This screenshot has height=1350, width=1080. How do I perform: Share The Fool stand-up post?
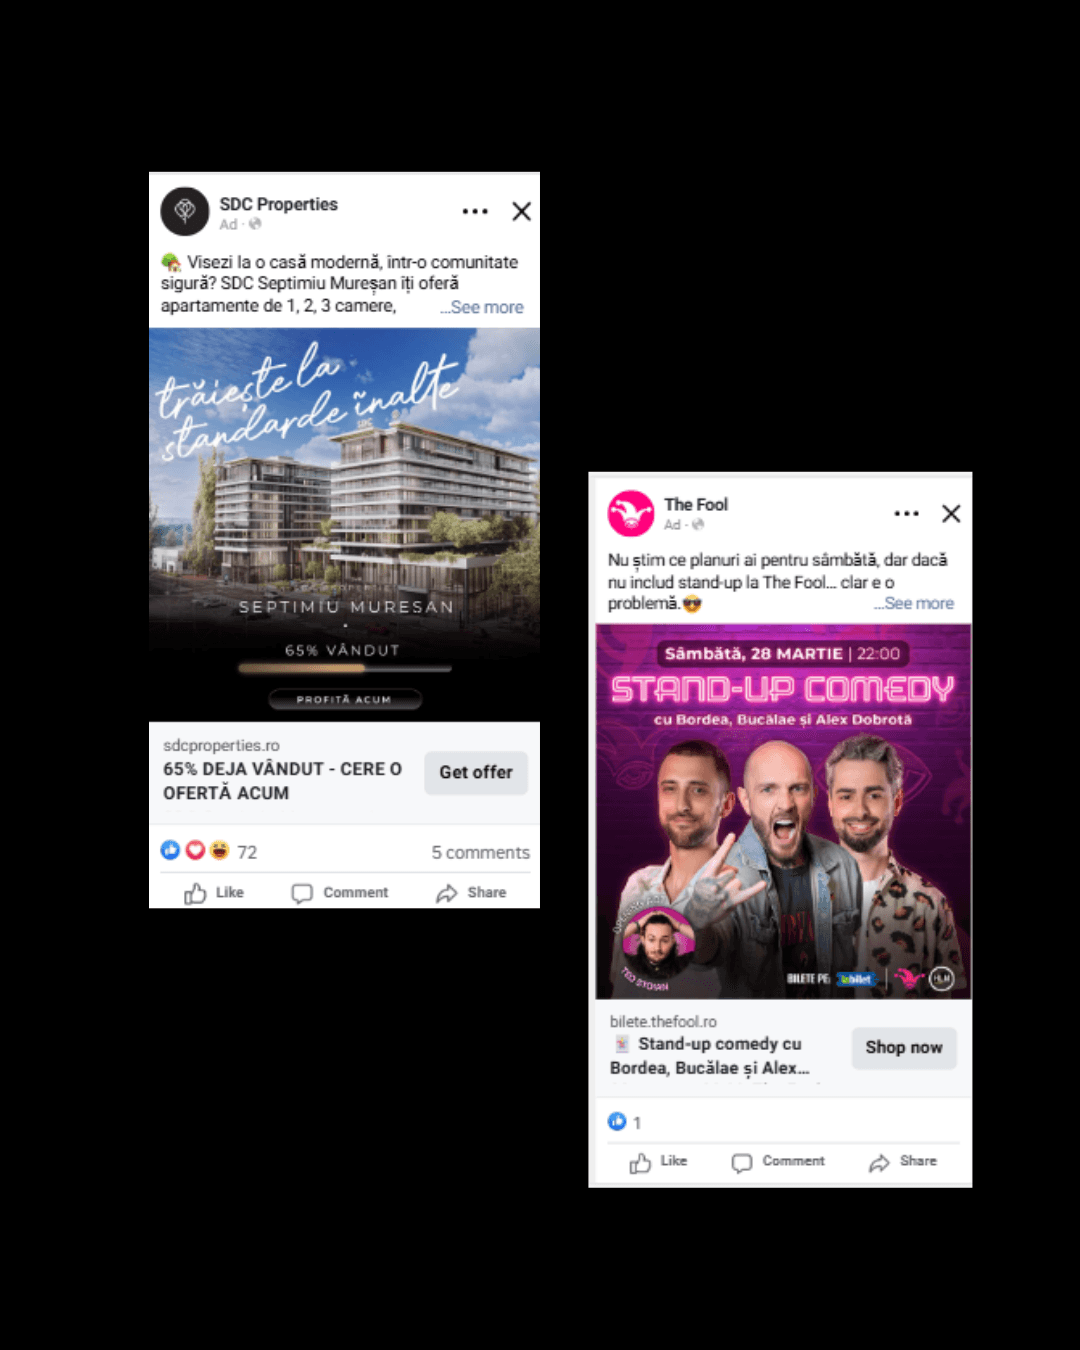tap(903, 1161)
